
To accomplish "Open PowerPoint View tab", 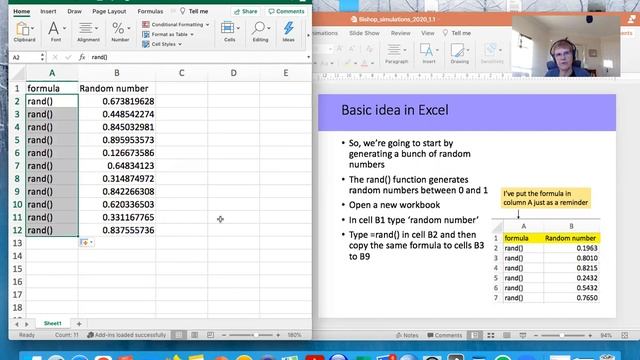I will click(x=427, y=33).
